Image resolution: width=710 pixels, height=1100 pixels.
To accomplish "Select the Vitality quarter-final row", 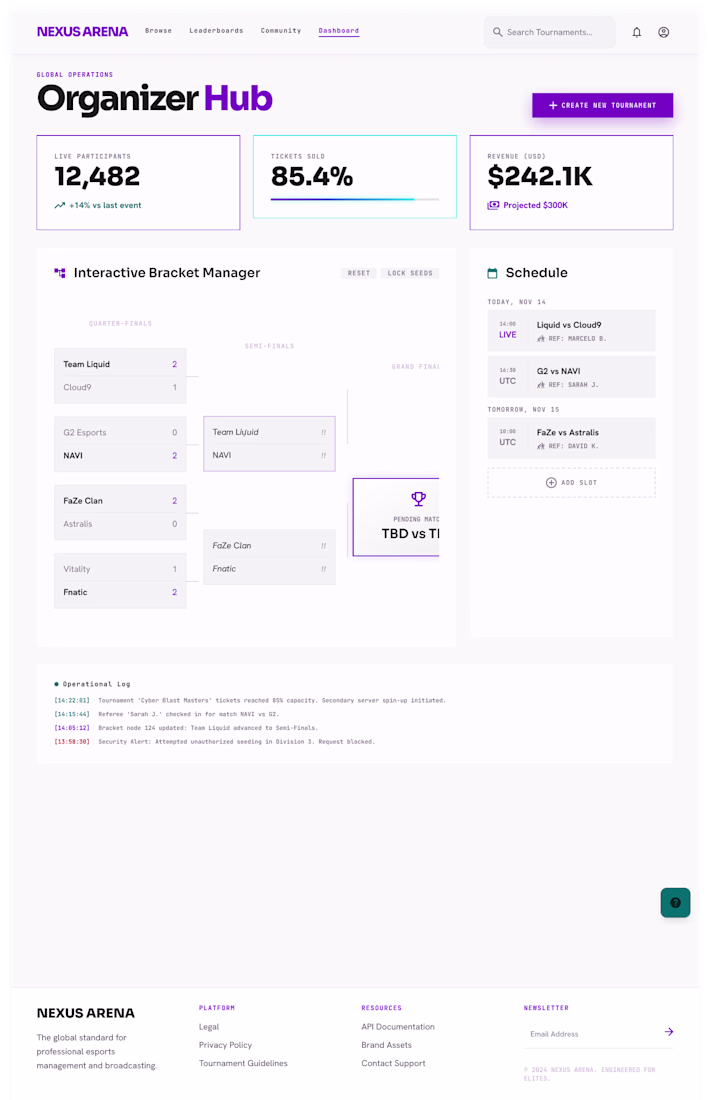I will click(120, 569).
